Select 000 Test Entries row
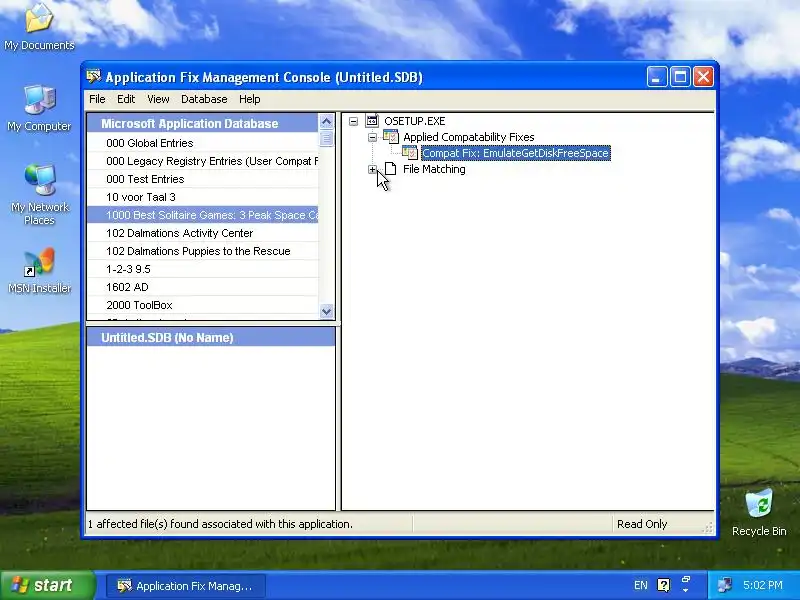 [203, 179]
